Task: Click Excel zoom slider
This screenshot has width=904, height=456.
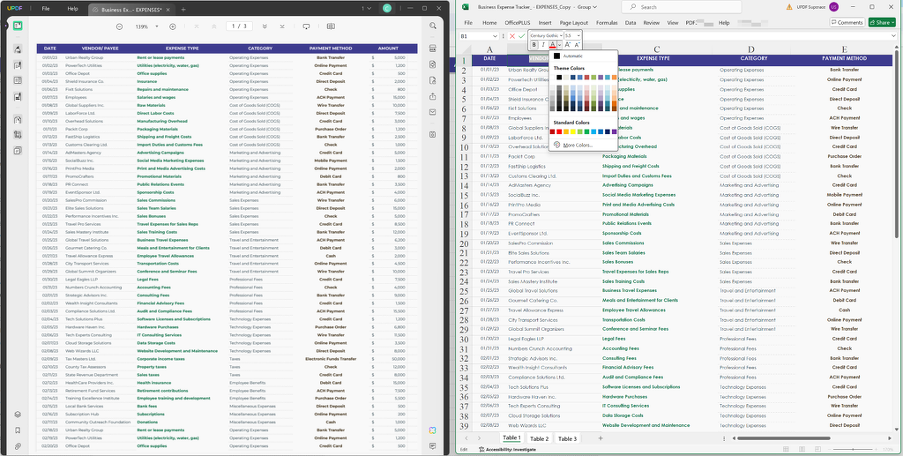Action: point(853,449)
